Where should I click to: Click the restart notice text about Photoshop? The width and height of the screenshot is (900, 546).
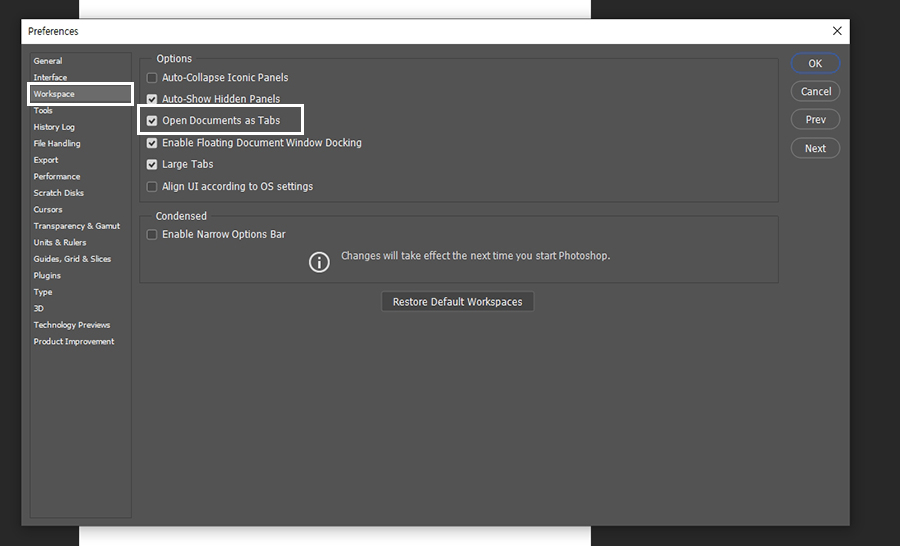point(475,256)
